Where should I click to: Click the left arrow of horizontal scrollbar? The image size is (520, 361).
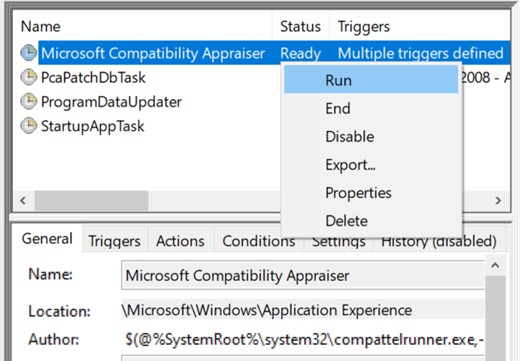pos(23,201)
